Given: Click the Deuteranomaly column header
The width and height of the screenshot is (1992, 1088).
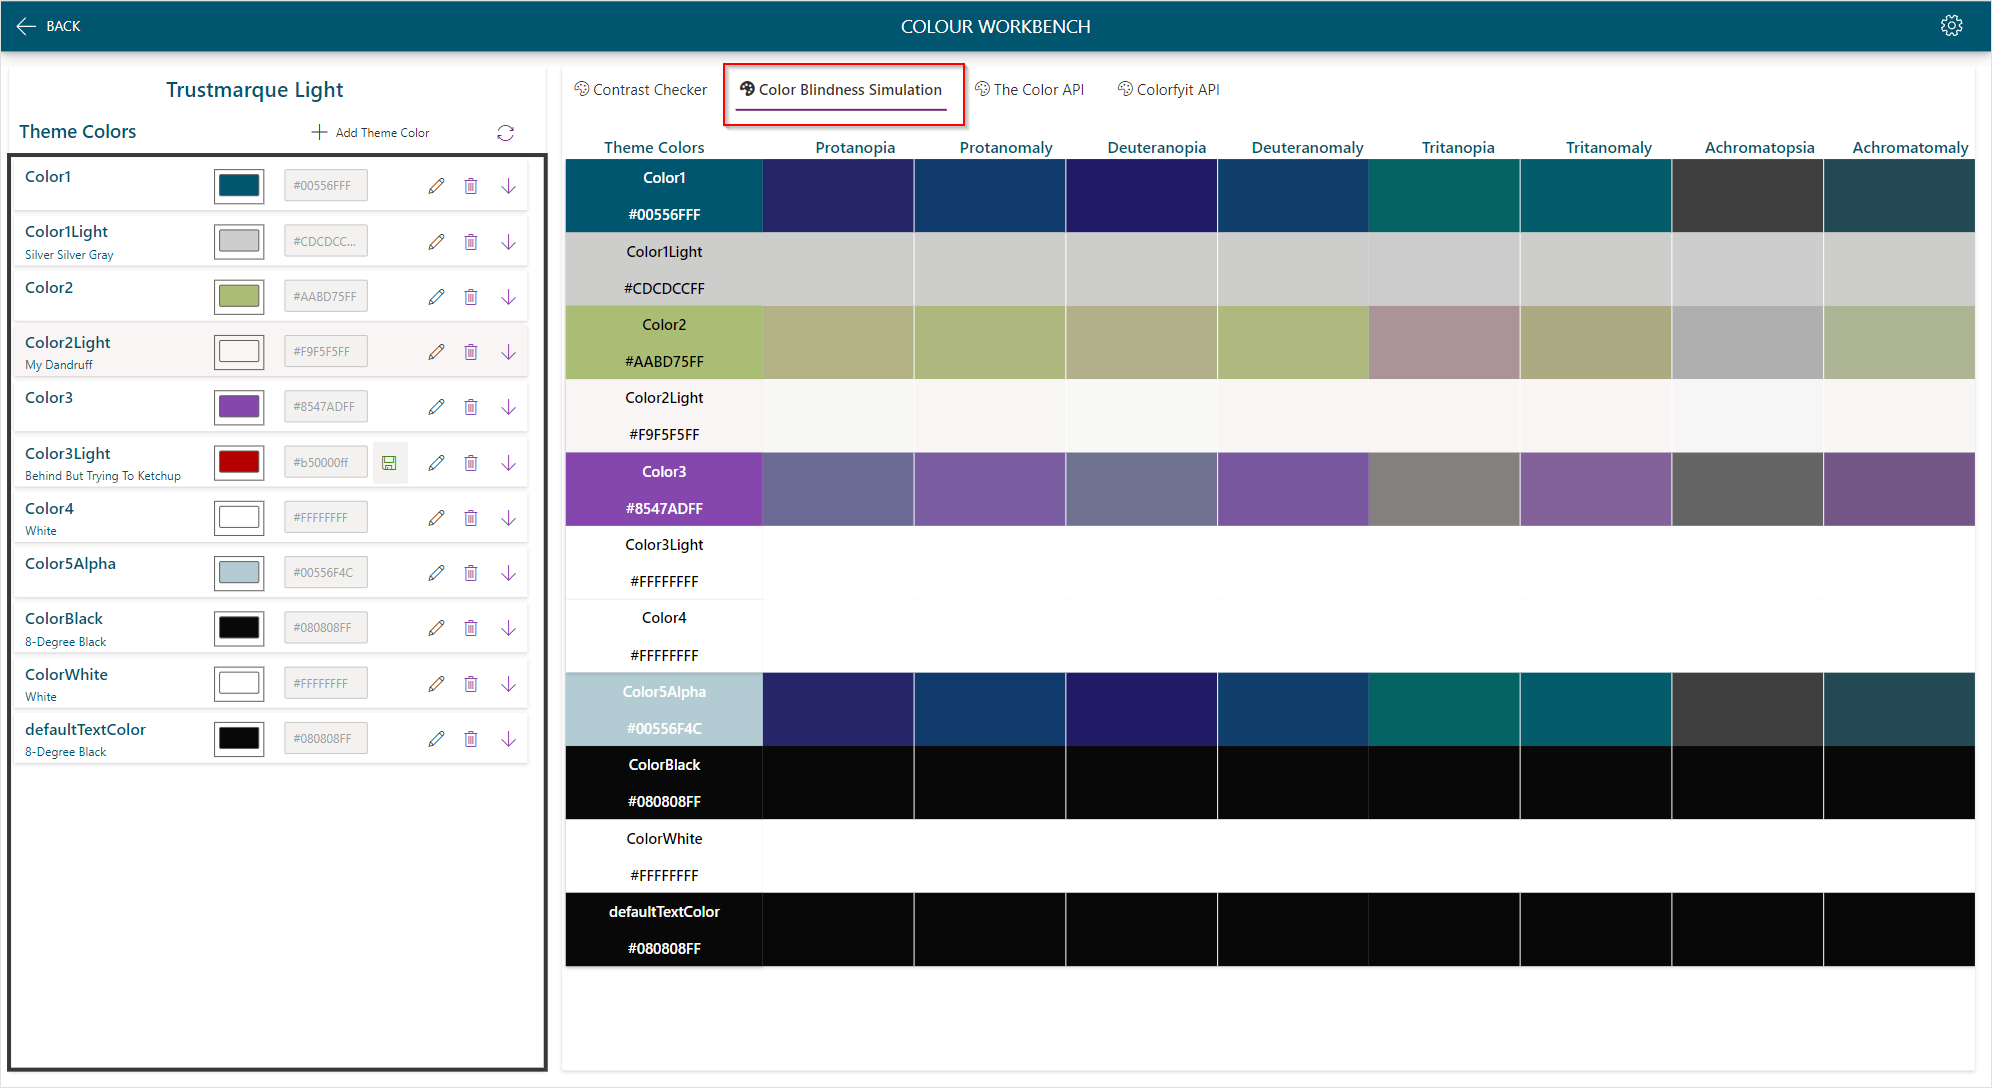Looking at the screenshot, I should [1307, 147].
